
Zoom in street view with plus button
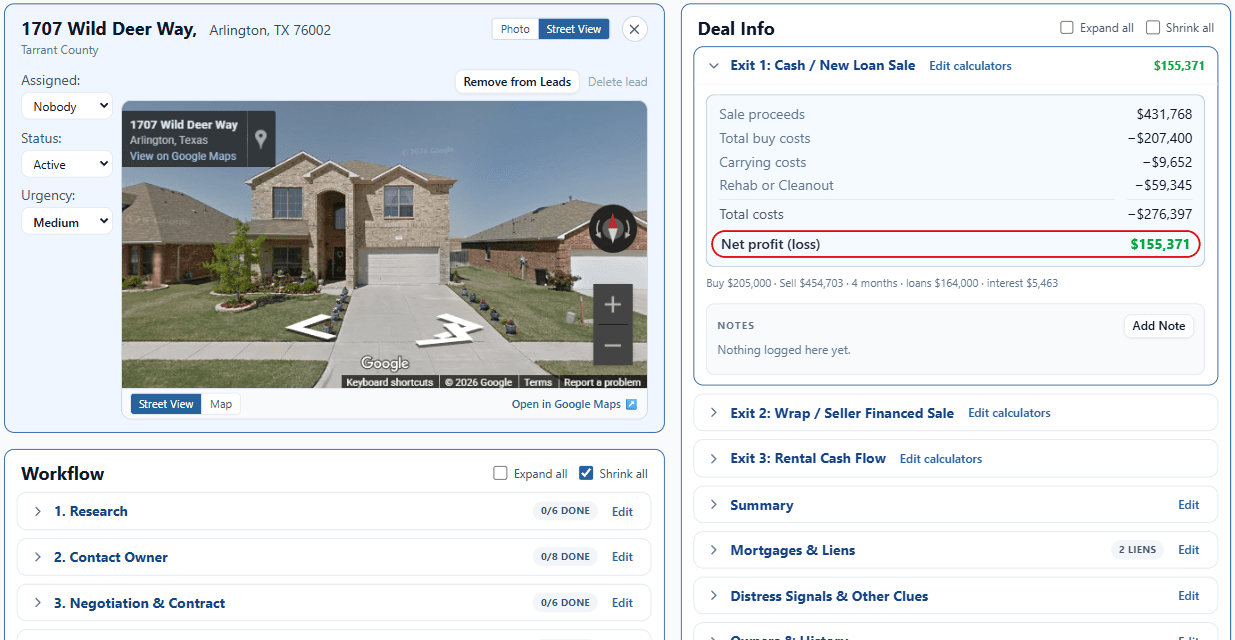click(x=613, y=305)
